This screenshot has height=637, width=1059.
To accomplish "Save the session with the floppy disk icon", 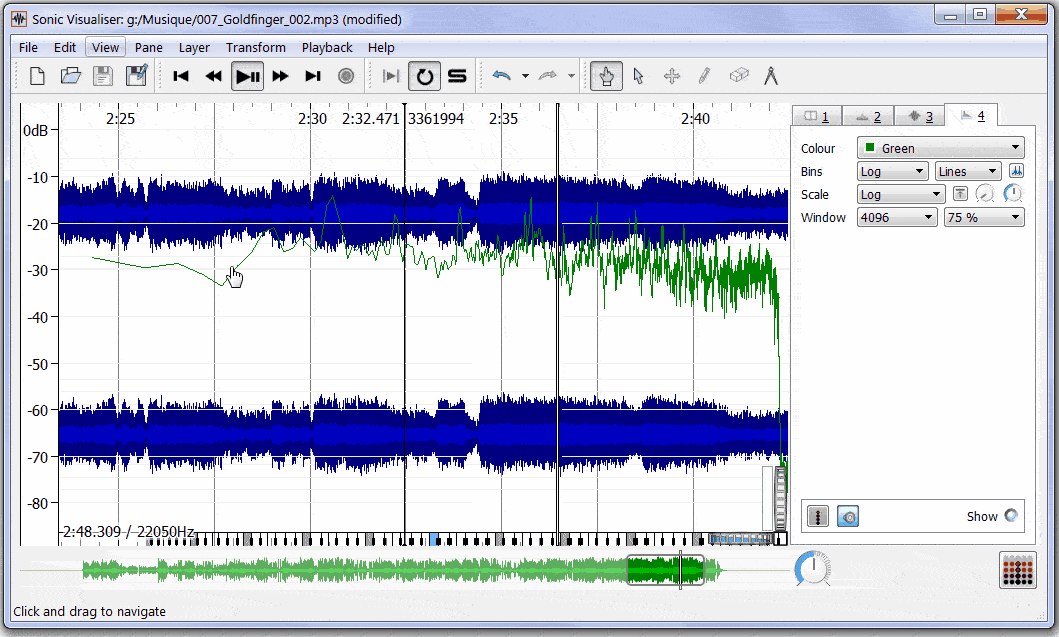I will 103,76.
